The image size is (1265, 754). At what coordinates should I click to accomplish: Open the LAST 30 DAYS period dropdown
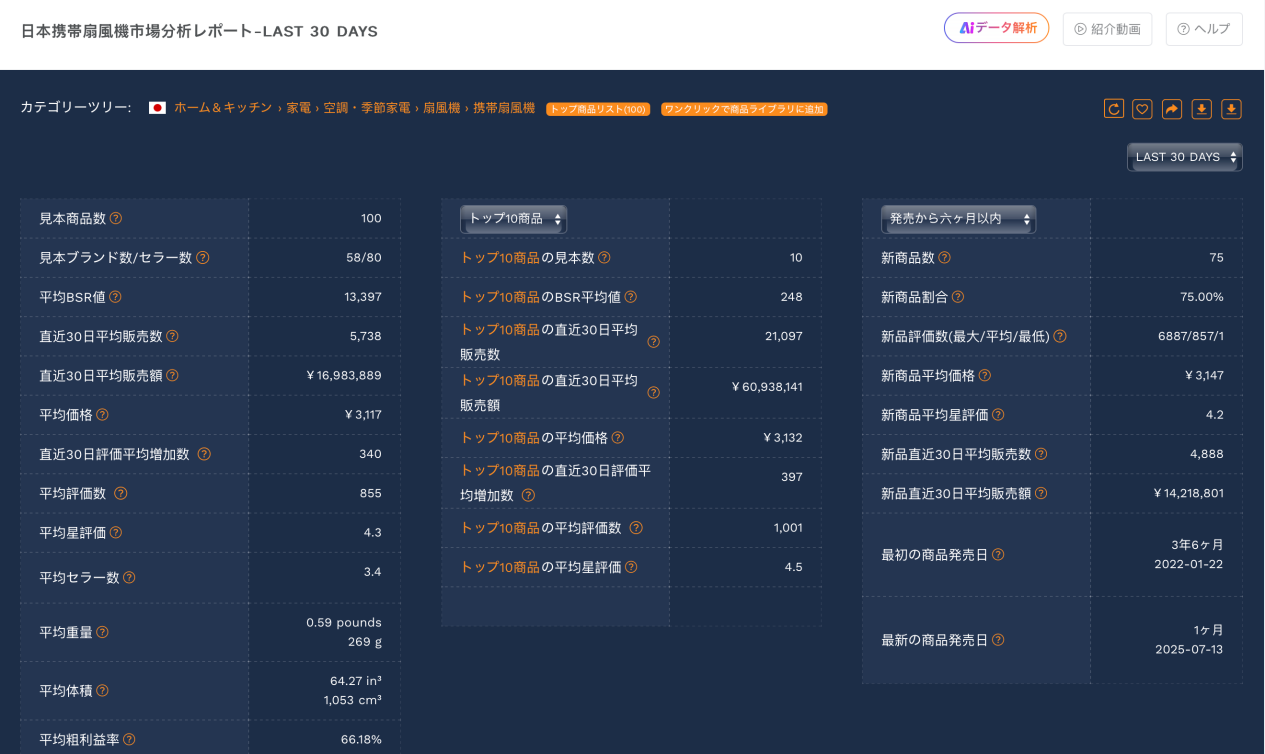coord(1184,158)
